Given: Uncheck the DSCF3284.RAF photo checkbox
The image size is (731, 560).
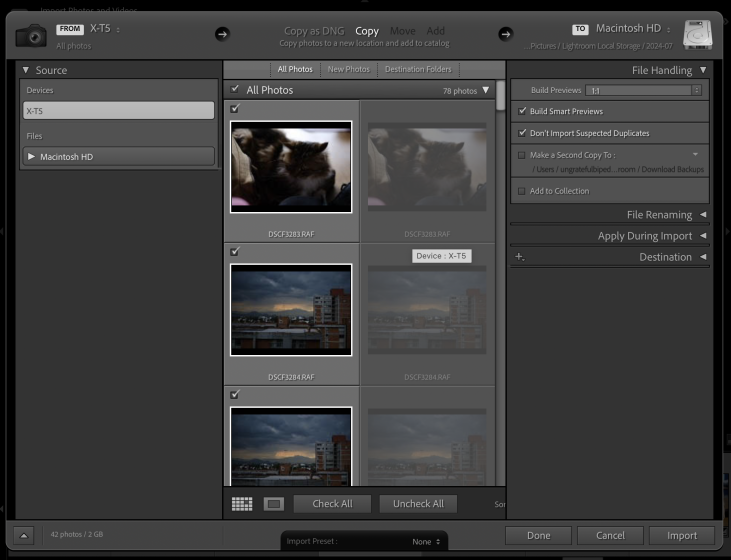Looking at the screenshot, I should tap(235, 251).
